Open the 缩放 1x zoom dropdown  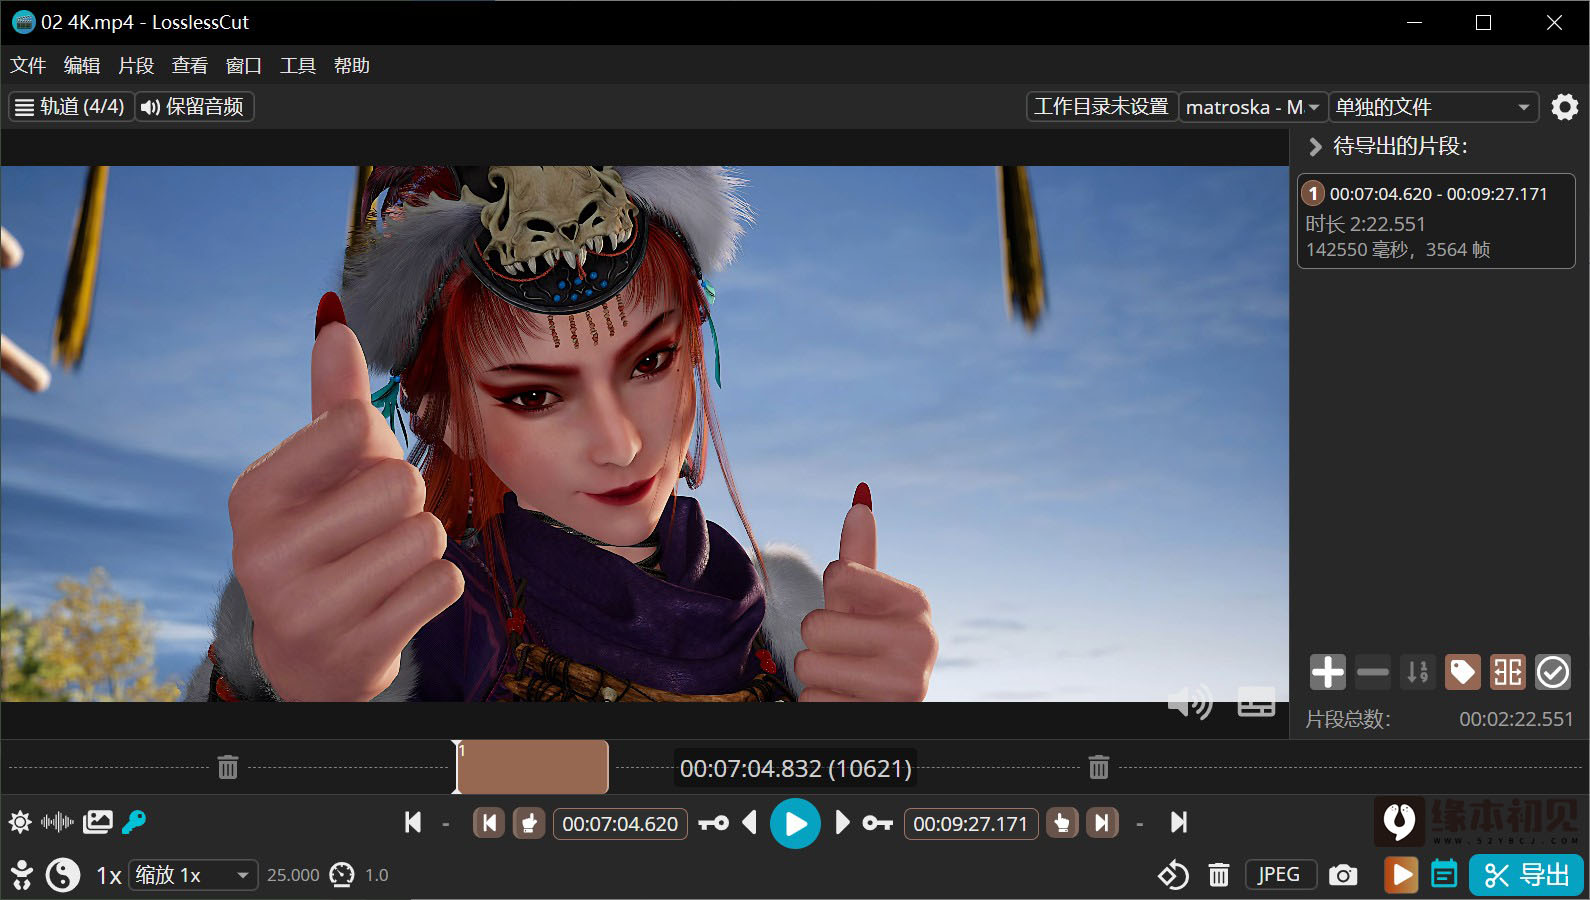193,875
